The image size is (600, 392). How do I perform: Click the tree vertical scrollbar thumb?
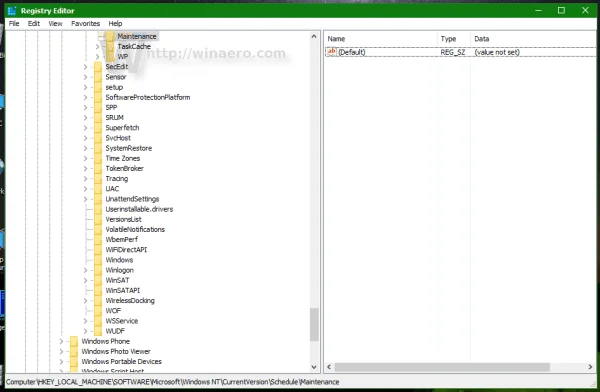(314, 324)
